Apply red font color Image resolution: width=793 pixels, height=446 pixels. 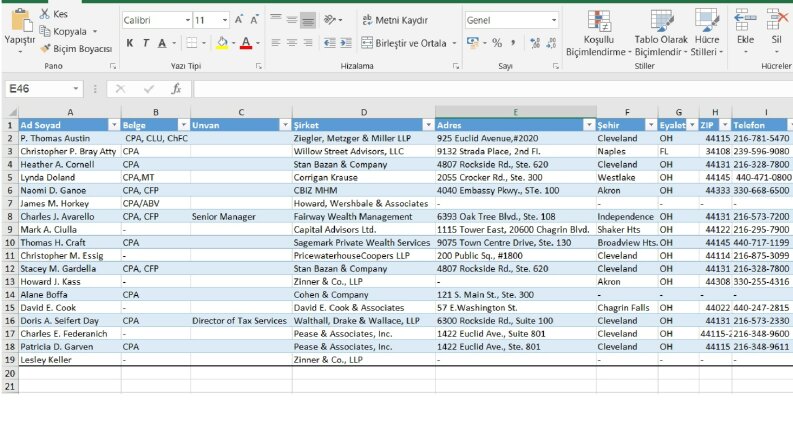point(246,43)
